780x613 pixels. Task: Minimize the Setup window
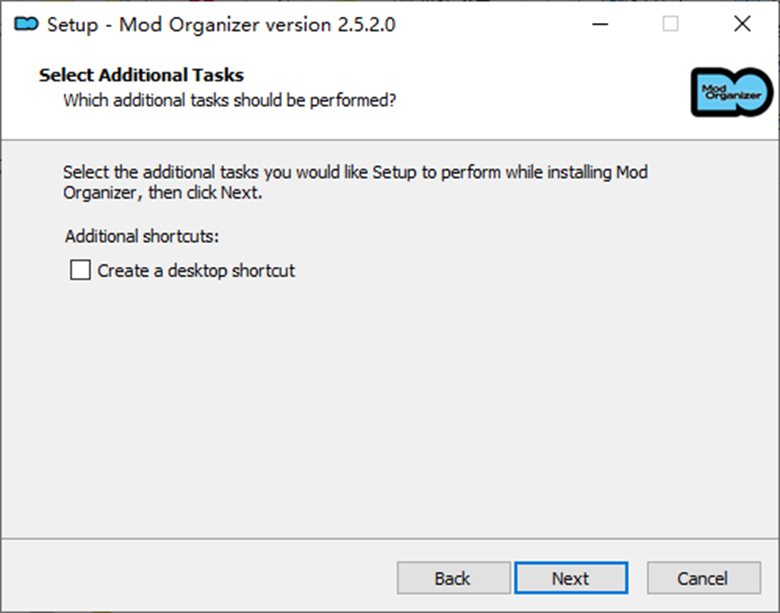tap(598, 24)
